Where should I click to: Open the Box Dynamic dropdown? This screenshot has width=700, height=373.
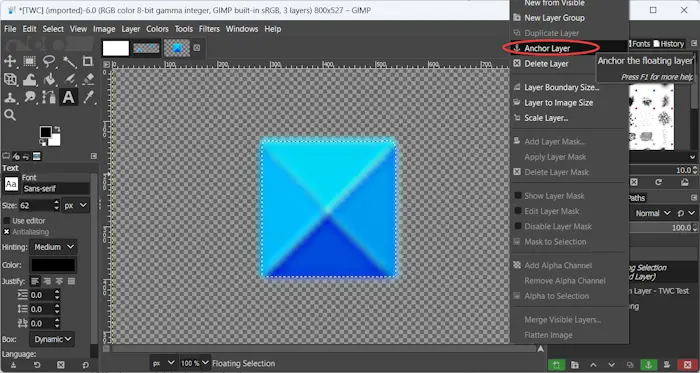point(52,339)
